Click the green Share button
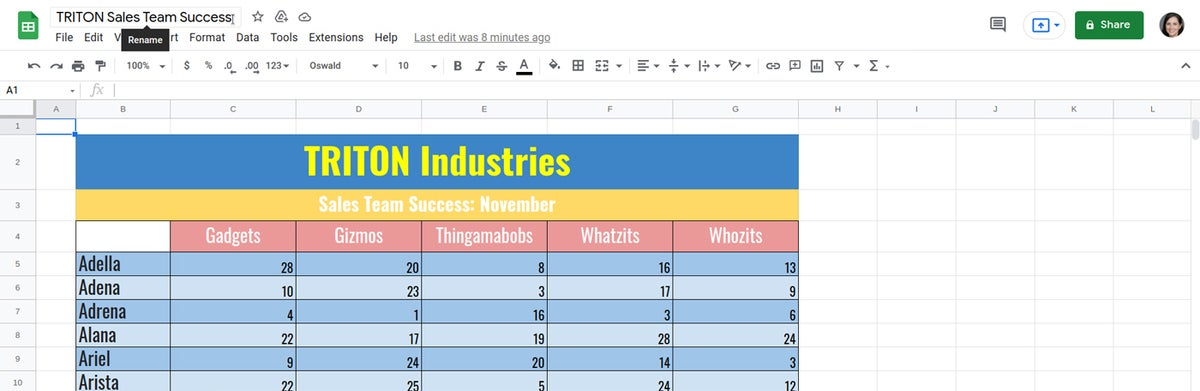Image resolution: width=1200 pixels, height=391 pixels. click(1109, 25)
